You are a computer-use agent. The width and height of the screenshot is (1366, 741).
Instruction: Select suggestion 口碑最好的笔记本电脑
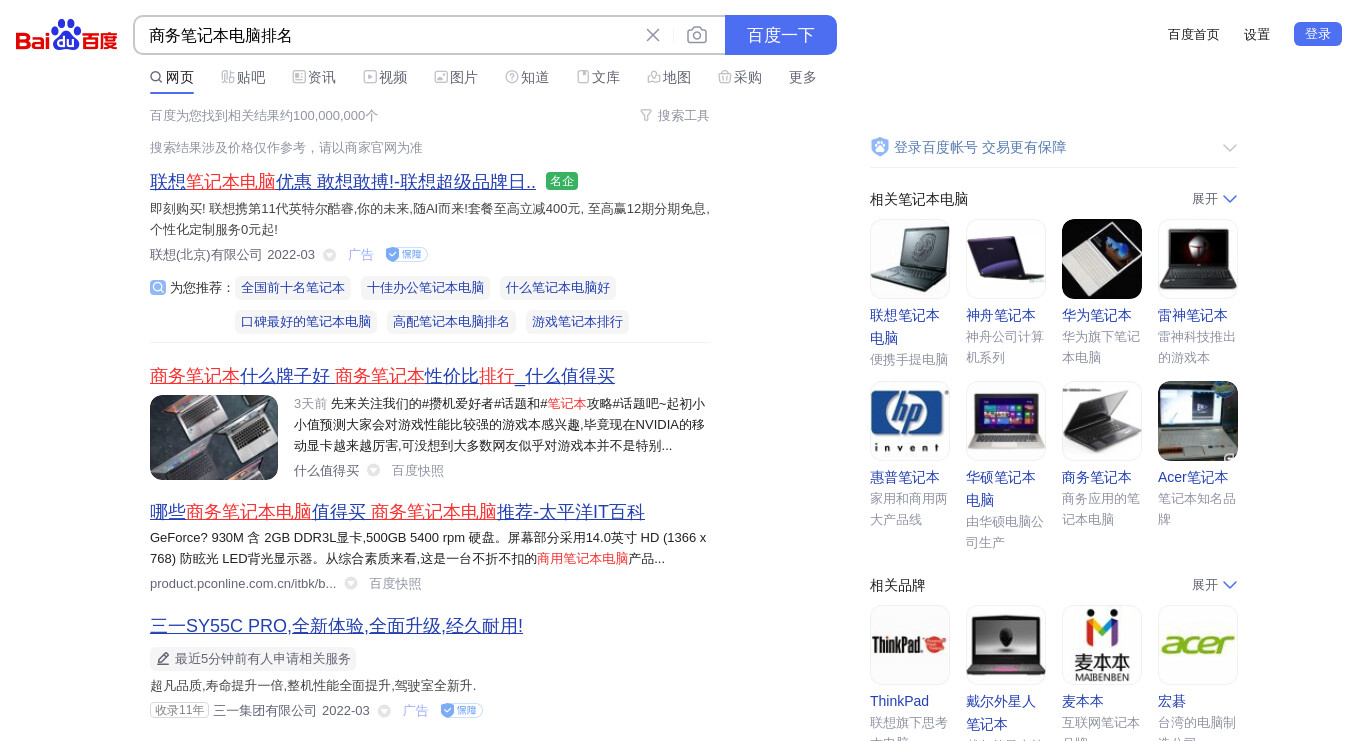[306, 322]
